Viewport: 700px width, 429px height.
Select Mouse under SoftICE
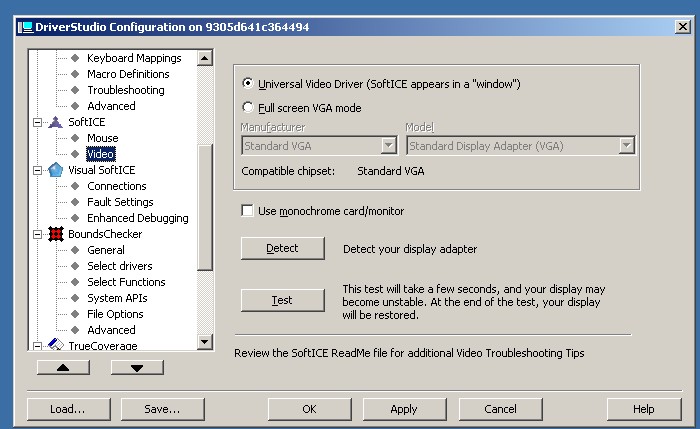click(103, 138)
